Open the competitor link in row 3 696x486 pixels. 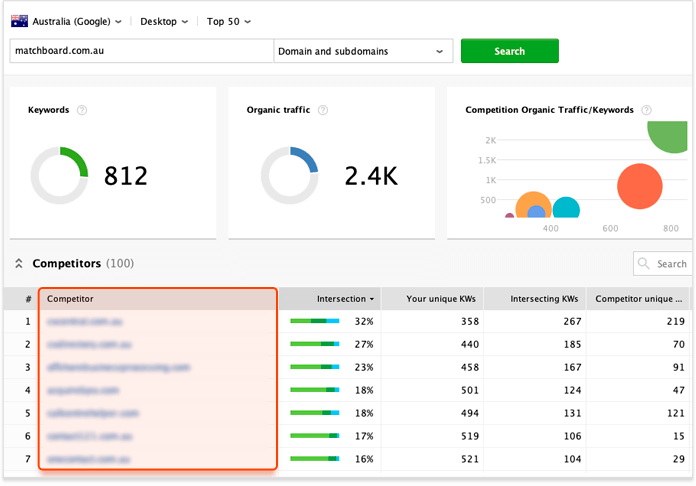[x=118, y=367]
